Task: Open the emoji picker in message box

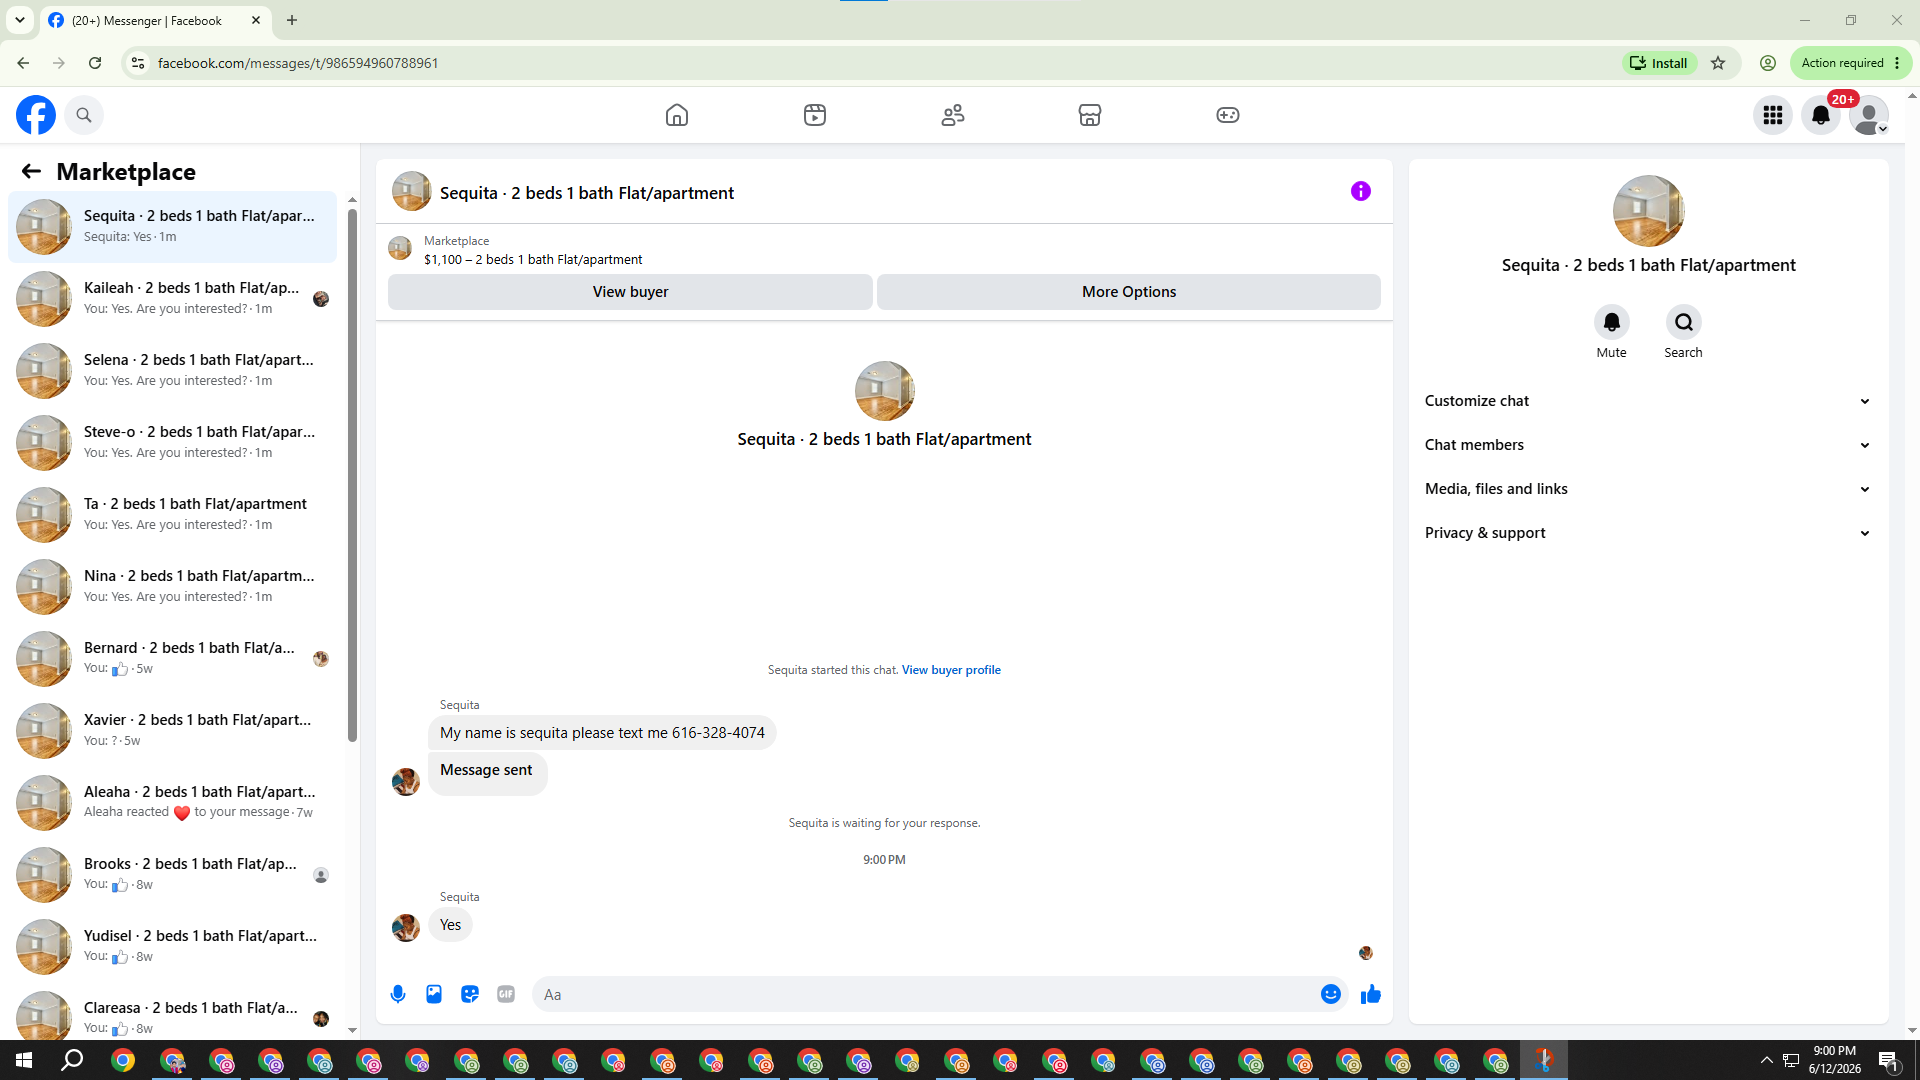Action: pos(1330,994)
